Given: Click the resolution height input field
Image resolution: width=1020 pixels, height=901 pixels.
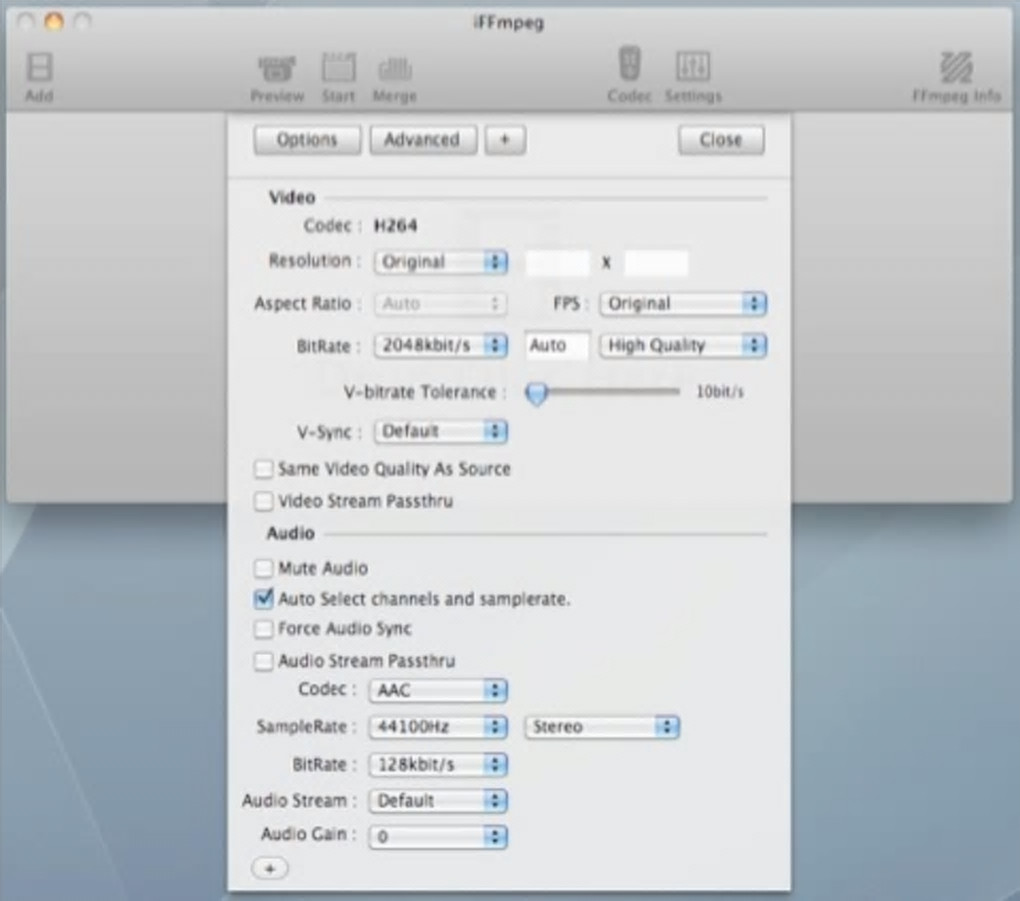Looking at the screenshot, I should [656, 263].
